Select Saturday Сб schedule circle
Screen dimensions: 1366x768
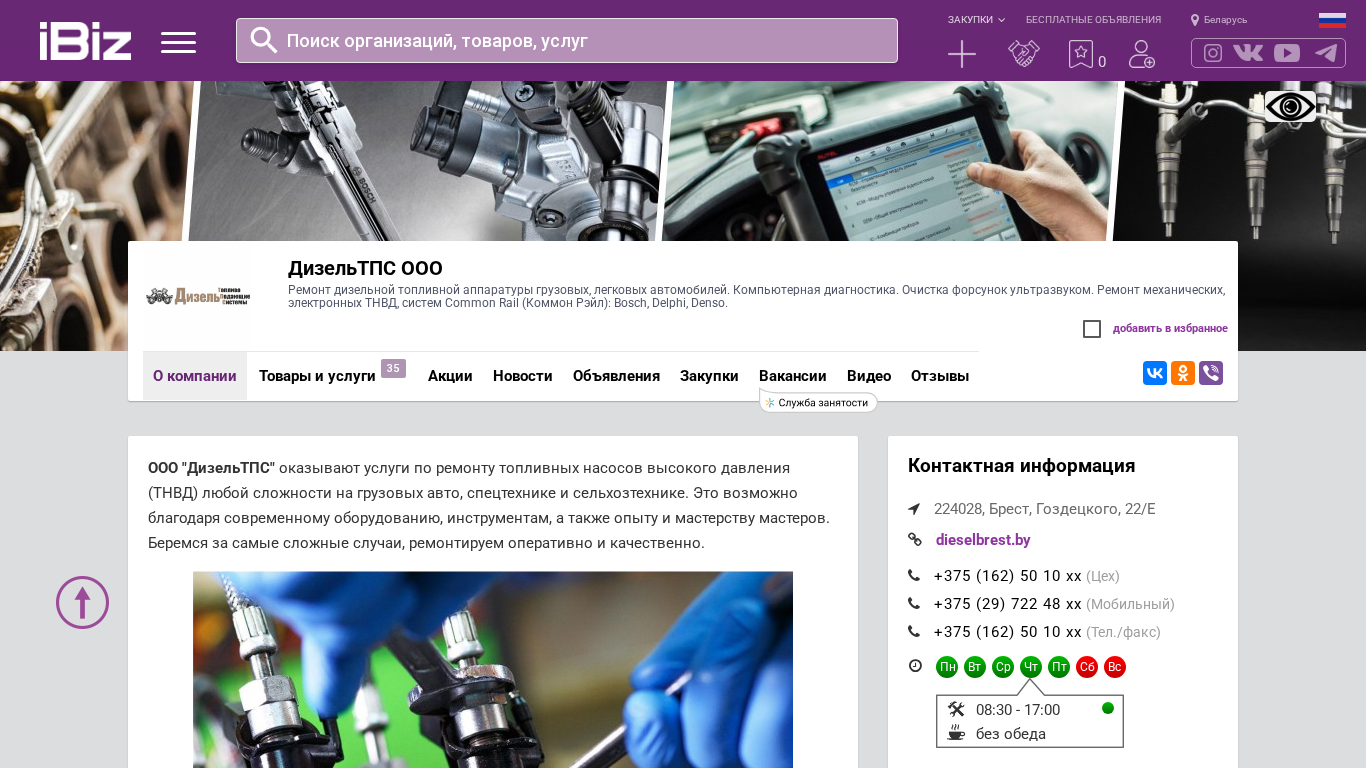(x=1087, y=667)
